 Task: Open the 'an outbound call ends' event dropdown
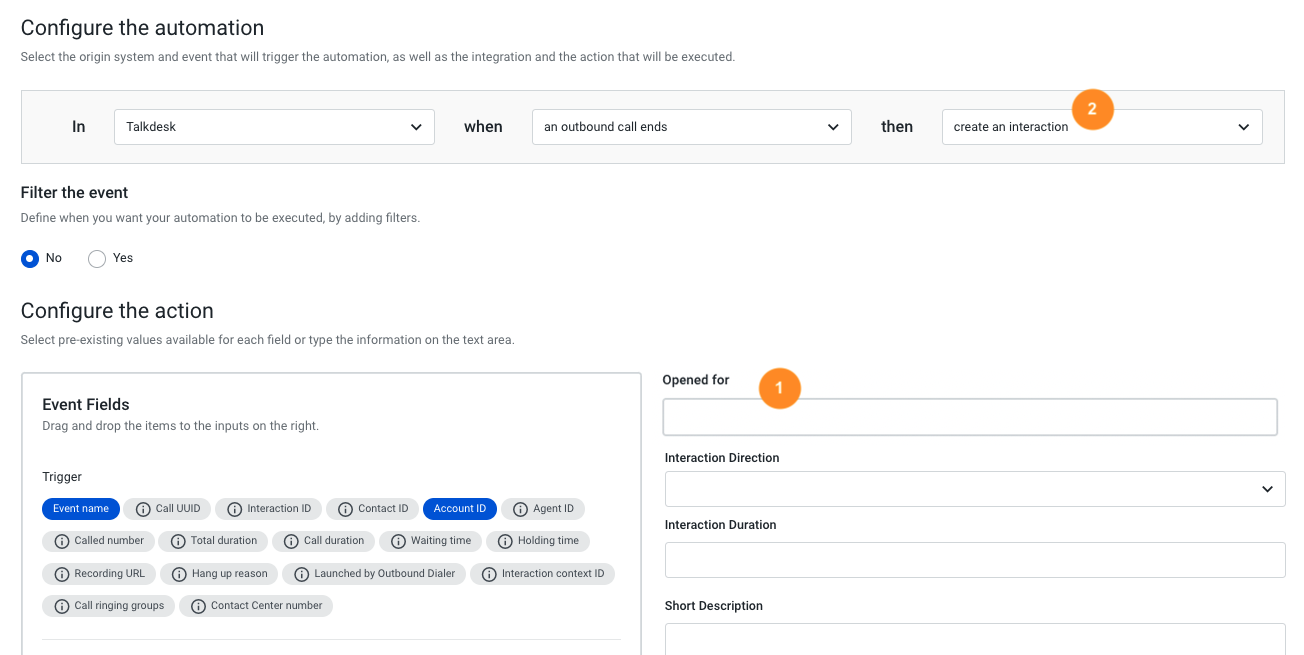(691, 127)
